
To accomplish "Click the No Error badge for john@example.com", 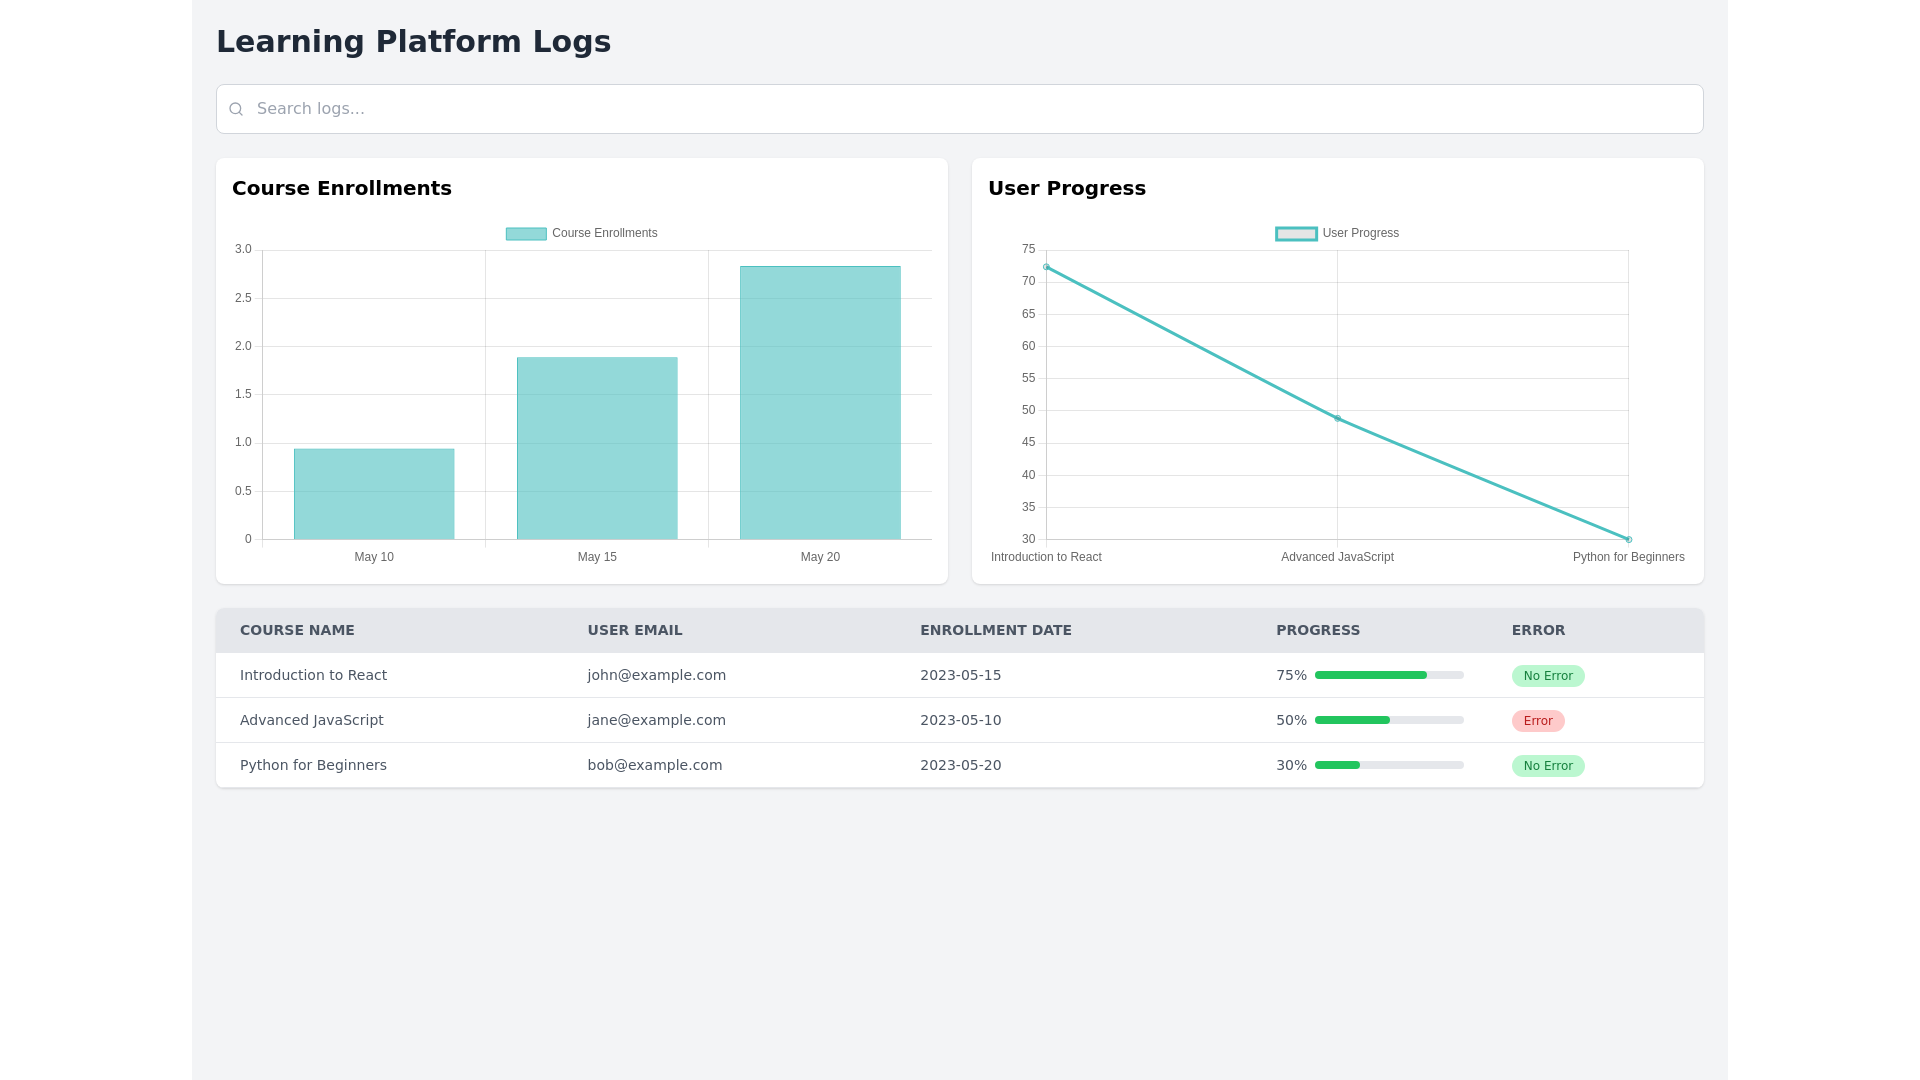I will [1547, 676].
